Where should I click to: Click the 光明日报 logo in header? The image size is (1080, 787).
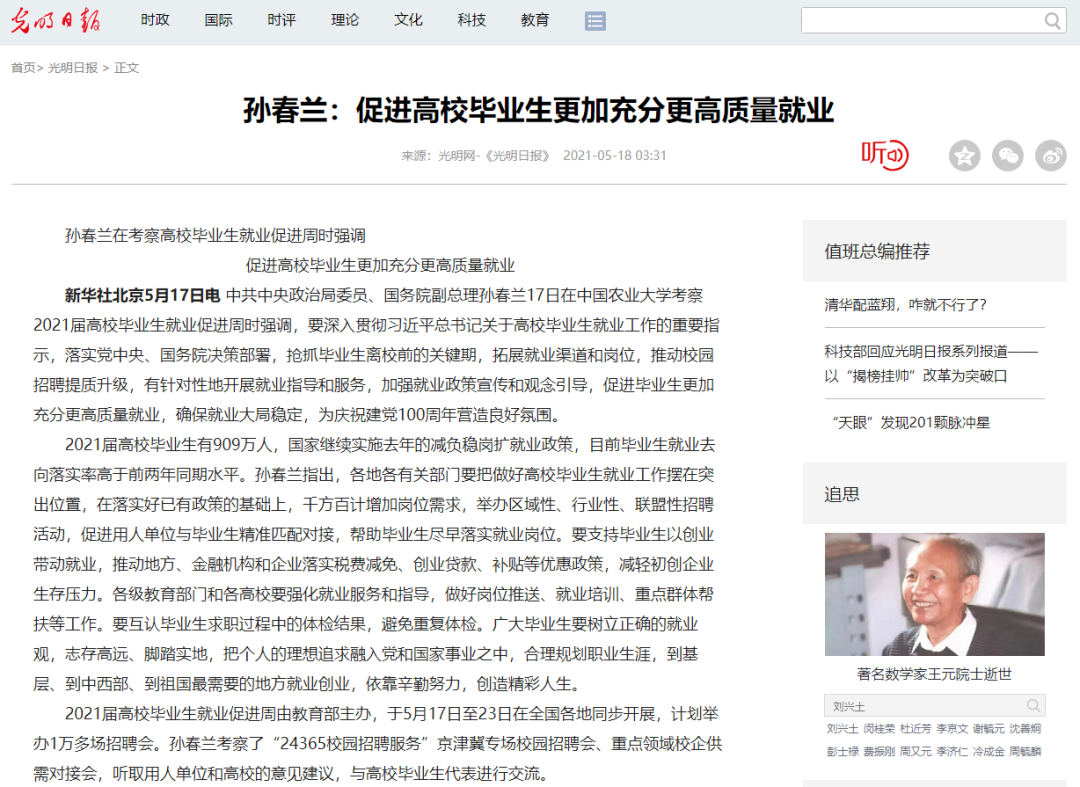tap(55, 20)
